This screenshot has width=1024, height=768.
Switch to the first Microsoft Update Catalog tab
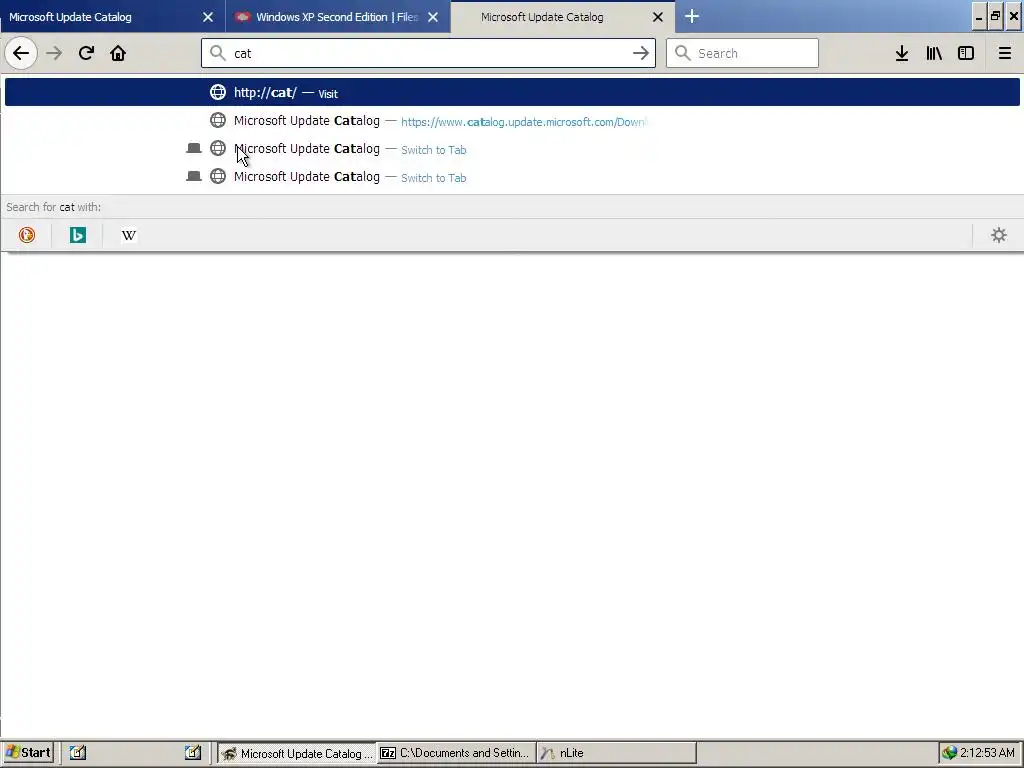pos(112,17)
